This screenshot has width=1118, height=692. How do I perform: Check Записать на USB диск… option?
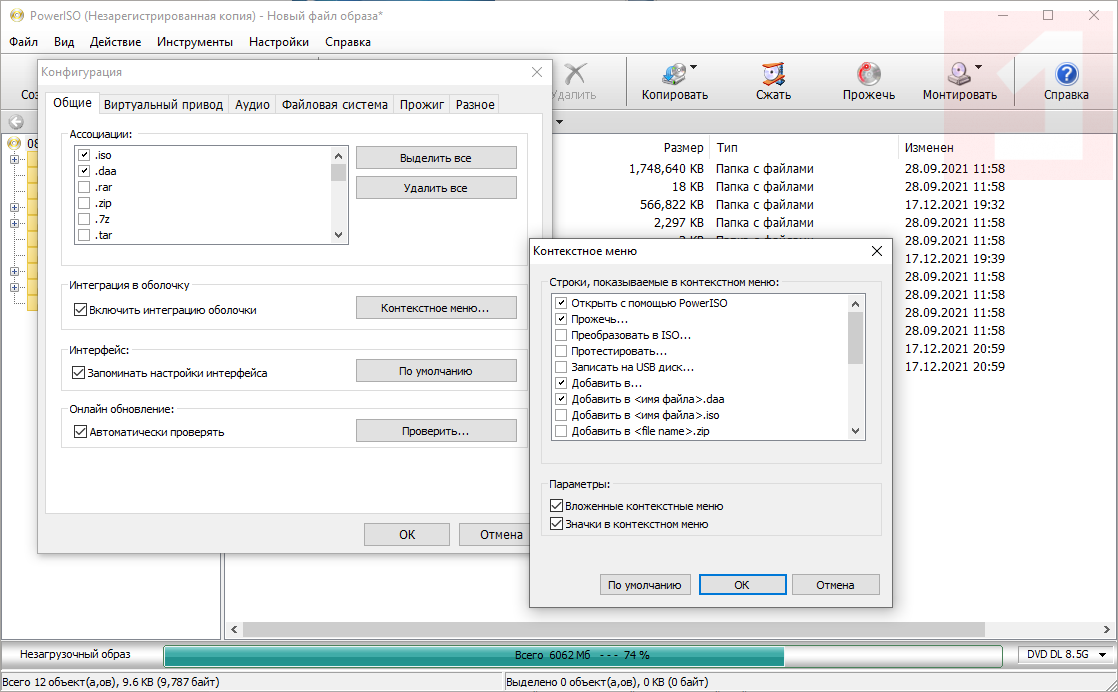pos(561,367)
